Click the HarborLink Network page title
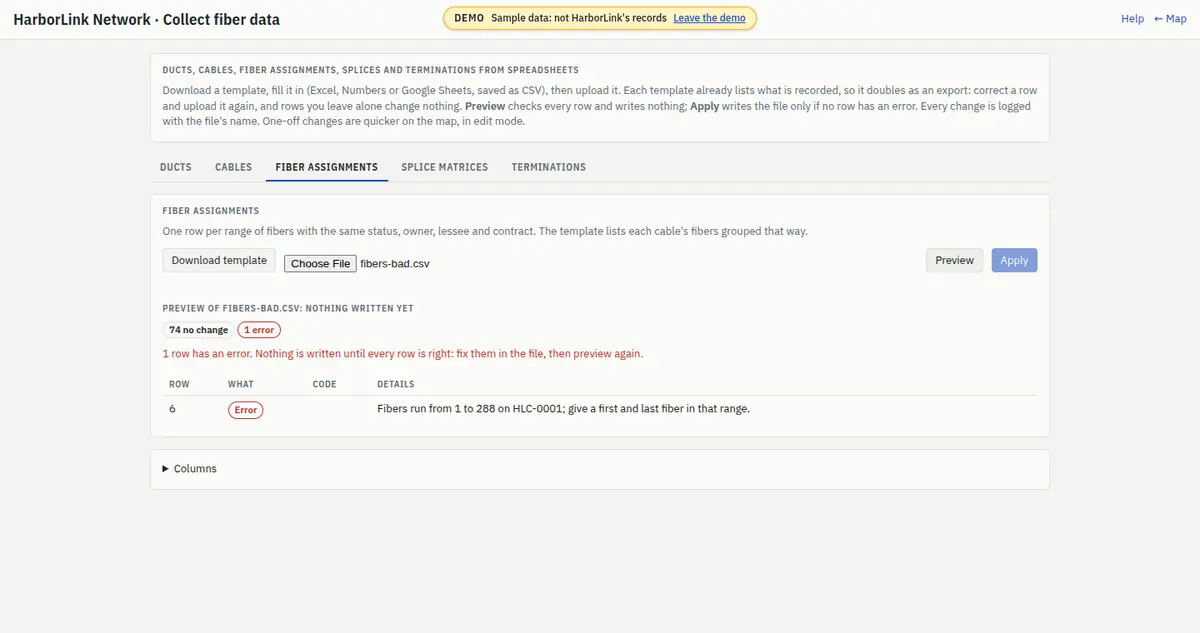This screenshot has width=1200, height=633. coord(147,19)
